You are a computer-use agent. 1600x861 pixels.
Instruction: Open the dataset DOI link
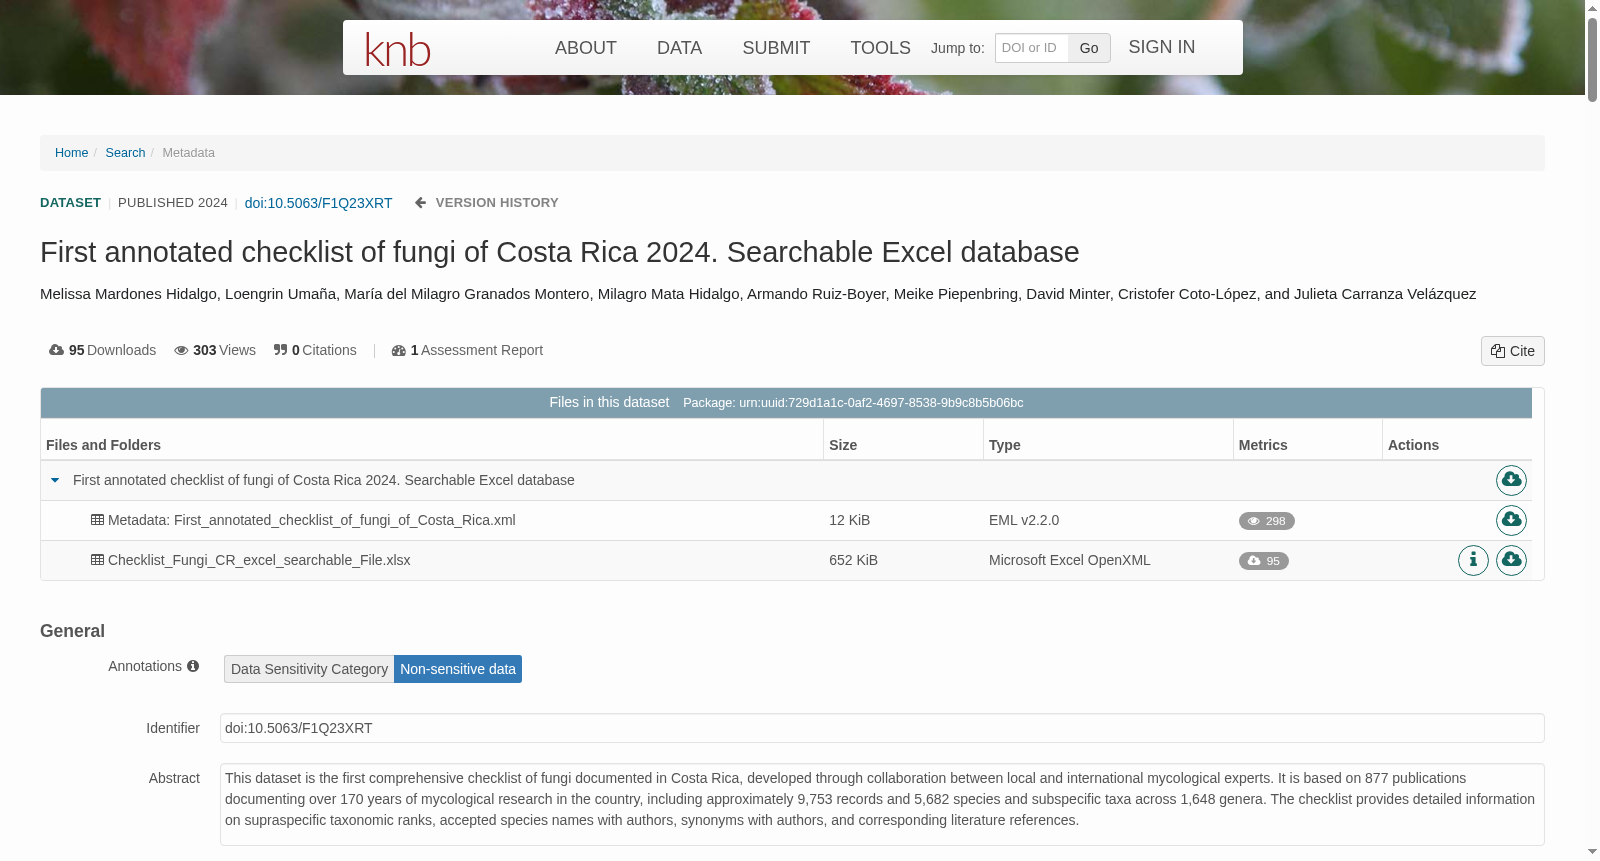(318, 203)
